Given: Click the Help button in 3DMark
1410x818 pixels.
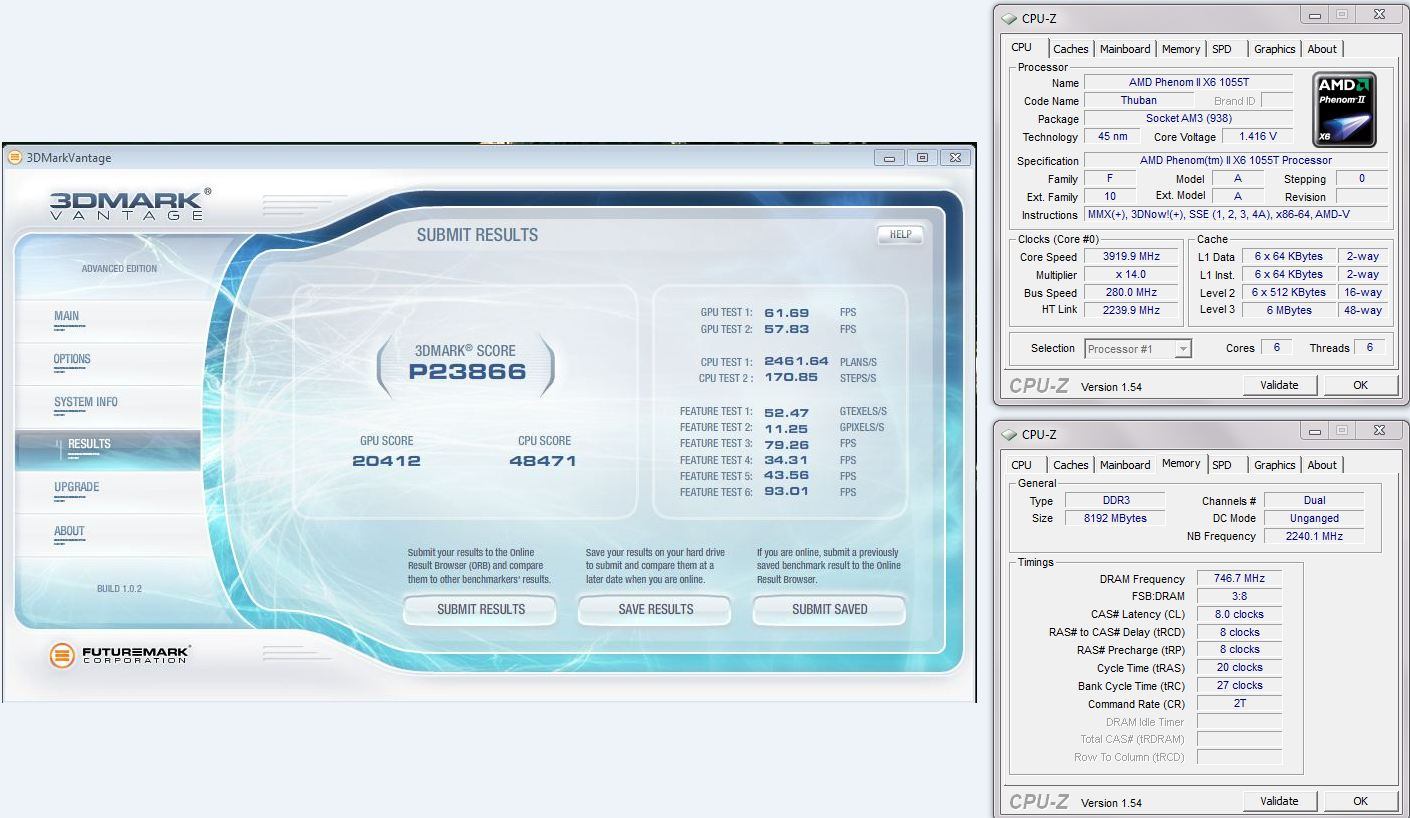Looking at the screenshot, I should (900, 234).
